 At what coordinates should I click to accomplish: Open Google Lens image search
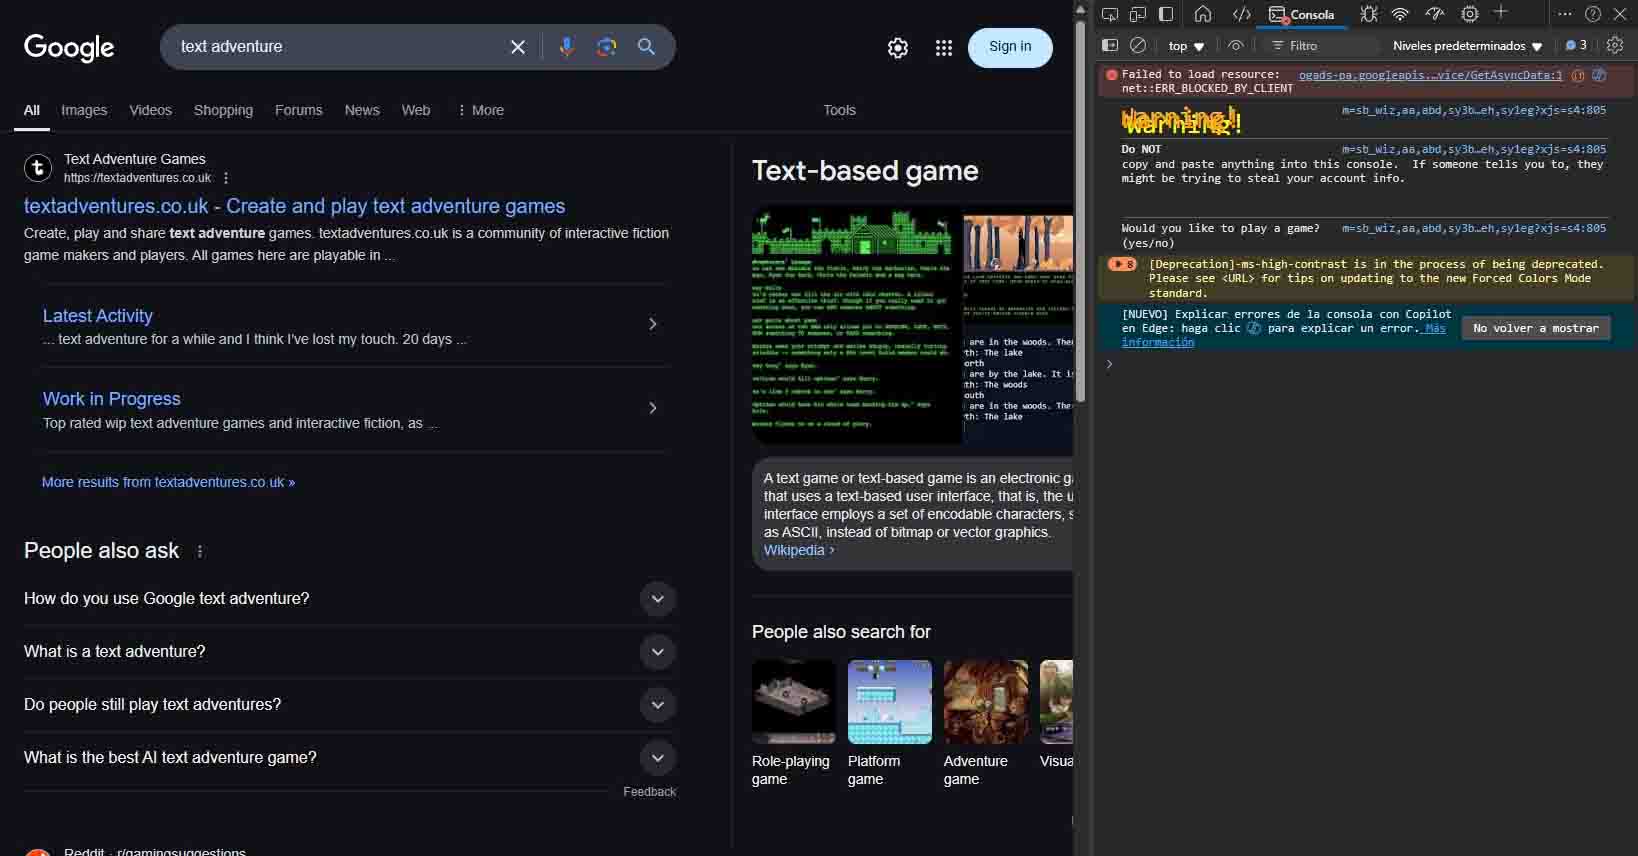point(606,47)
